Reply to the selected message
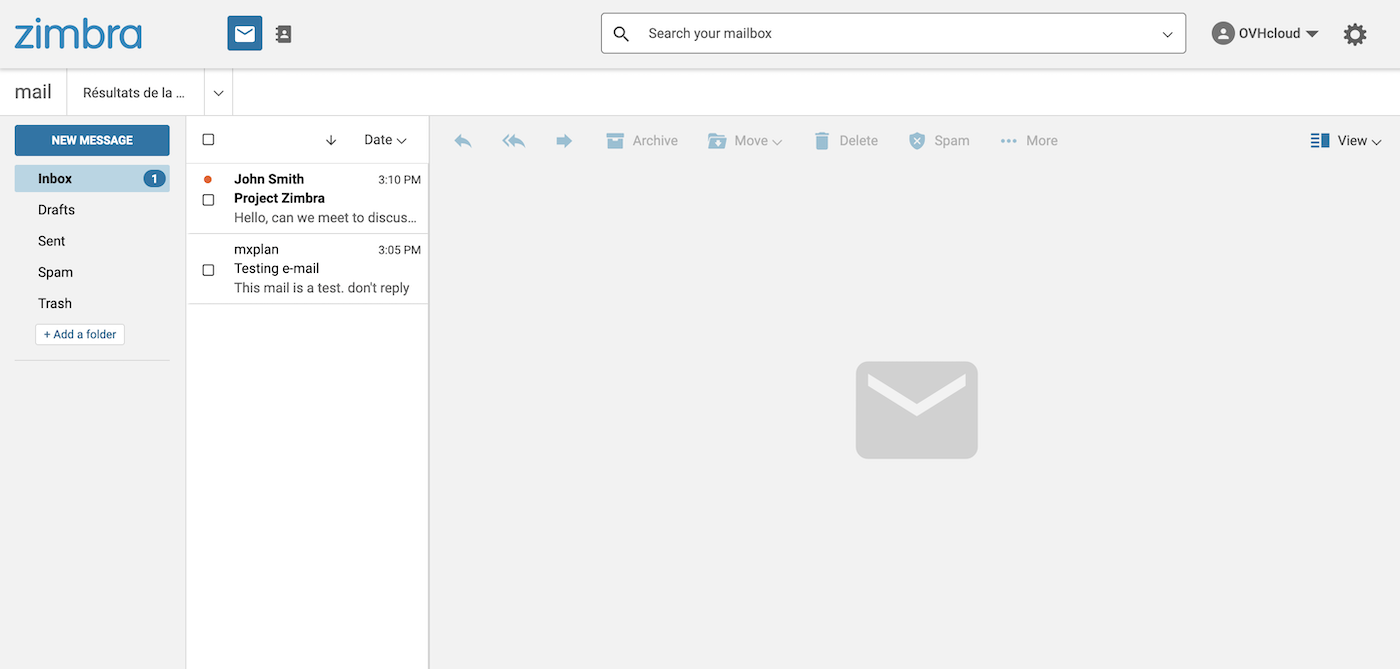Image resolution: width=1400 pixels, height=669 pixels. 462,140
